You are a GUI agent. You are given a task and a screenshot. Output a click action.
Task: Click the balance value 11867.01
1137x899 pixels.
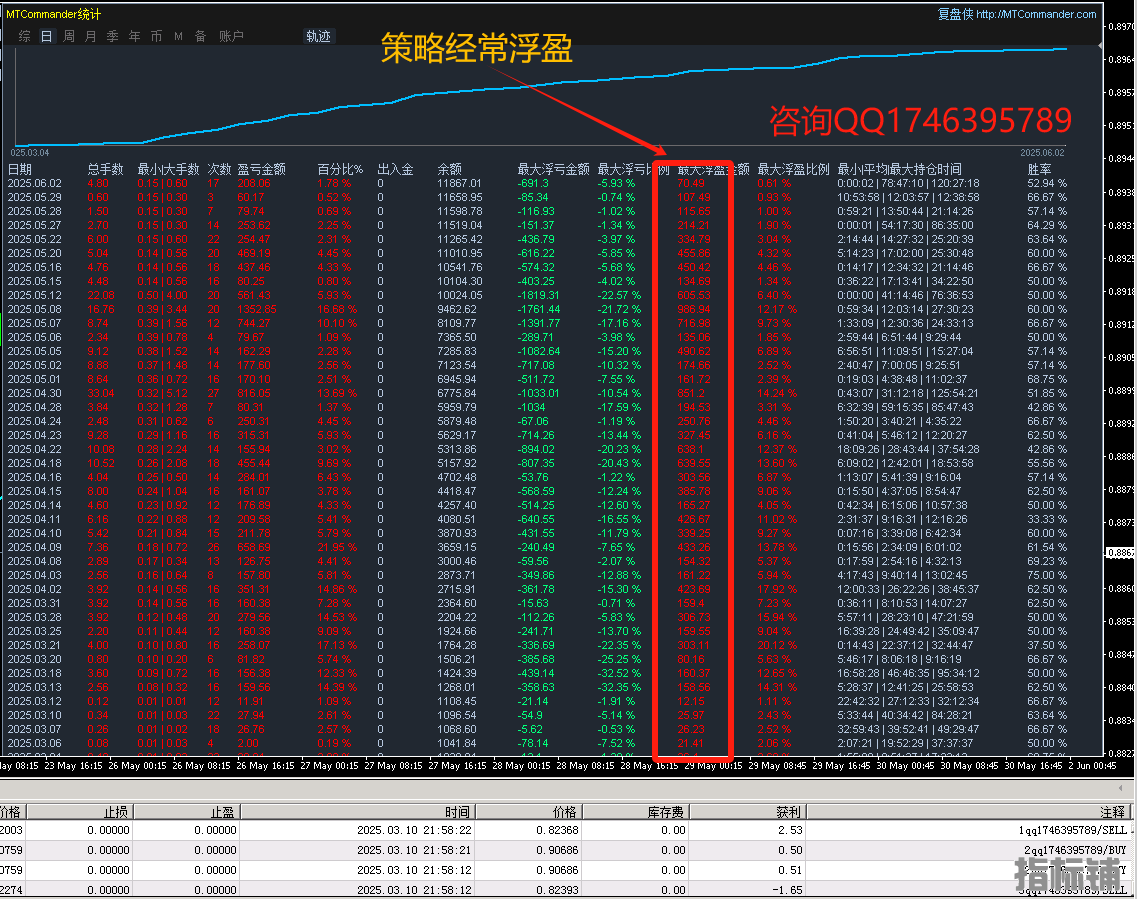(x=459, y=183)
